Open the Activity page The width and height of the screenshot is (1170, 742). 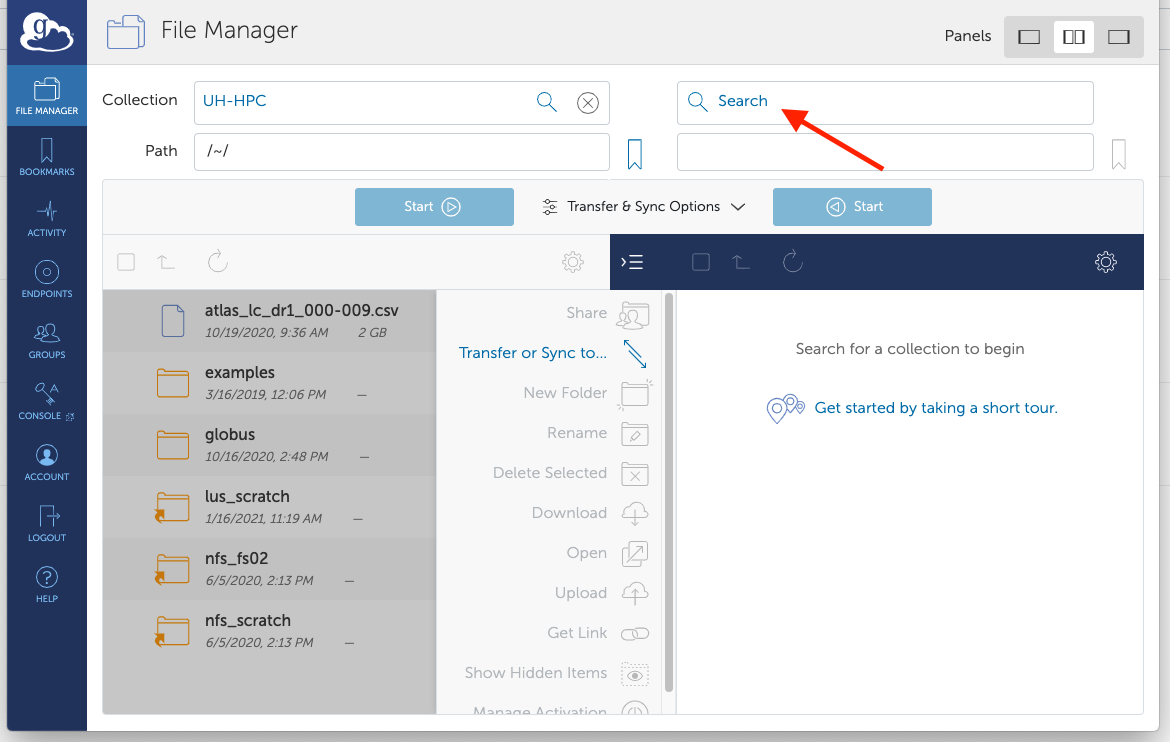click(47, 218)
